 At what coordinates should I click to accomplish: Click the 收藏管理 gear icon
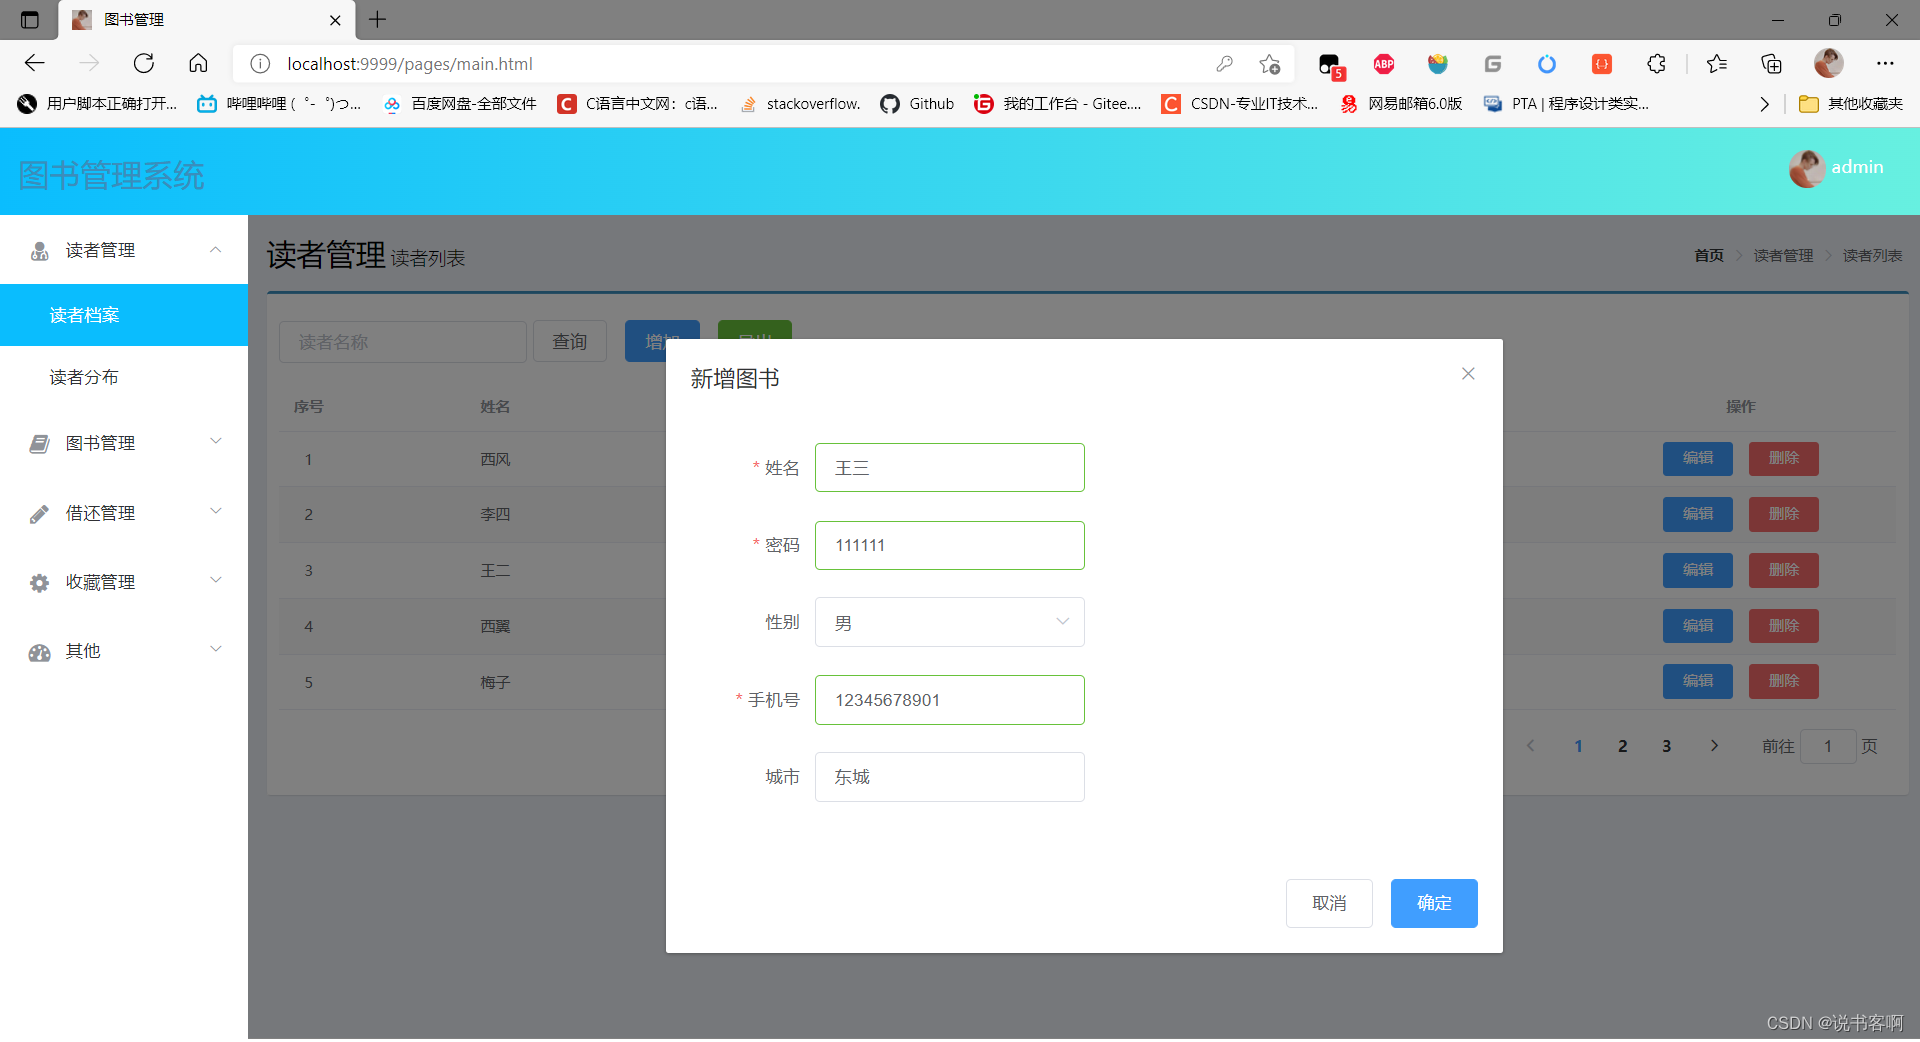tap(39, 583)
